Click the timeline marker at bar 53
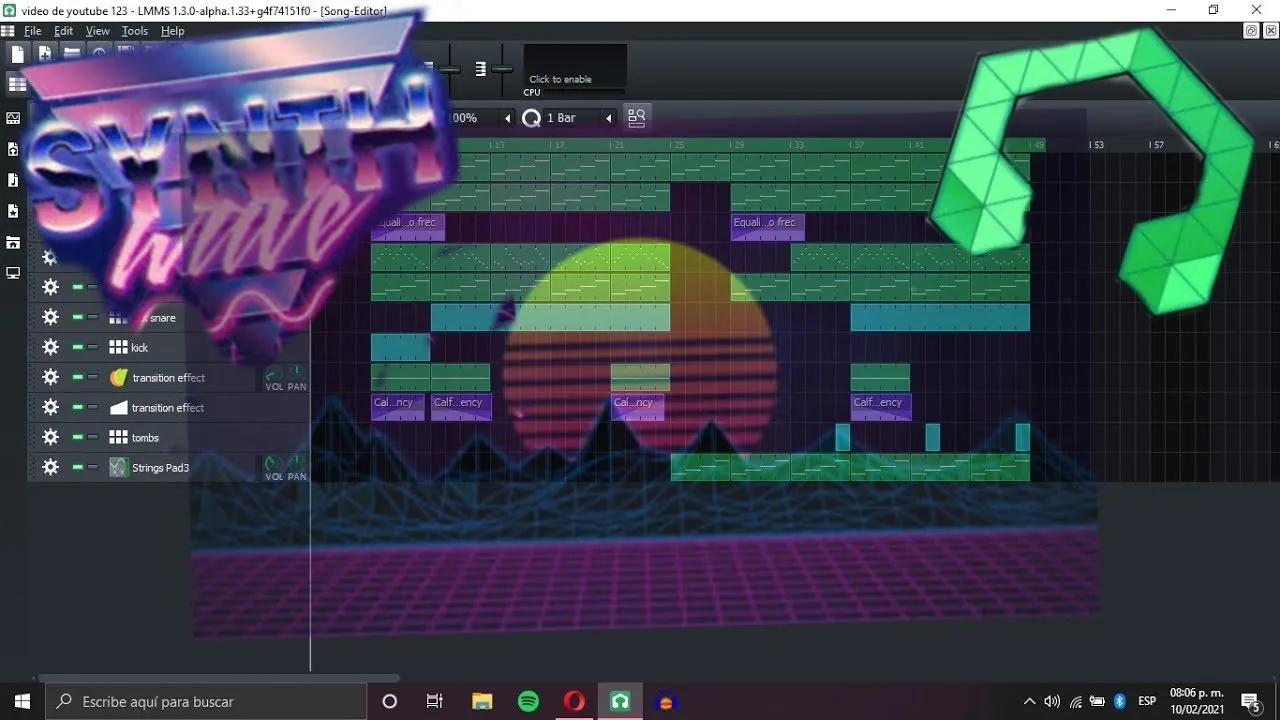This screenshot has height=720, width=1280. click(1097, 145)
